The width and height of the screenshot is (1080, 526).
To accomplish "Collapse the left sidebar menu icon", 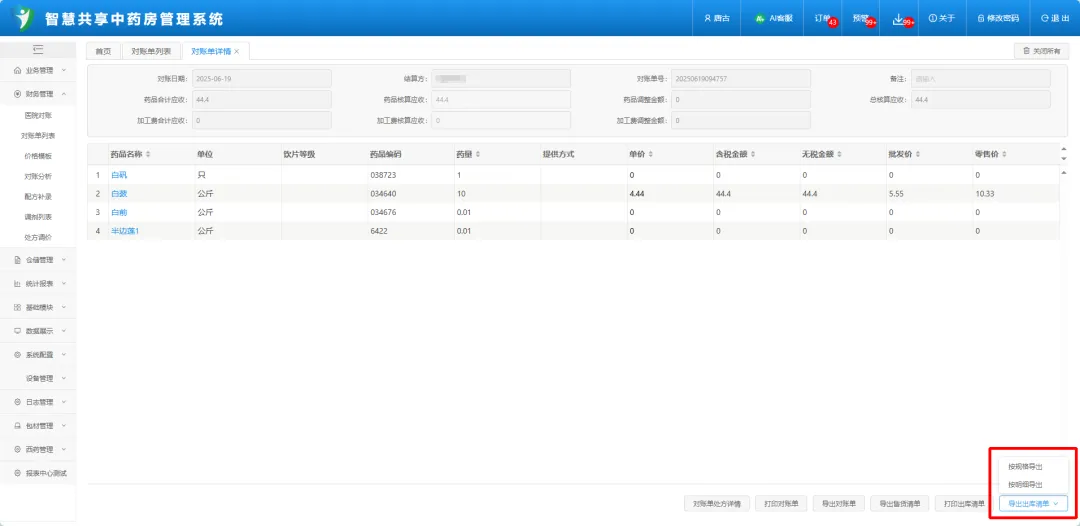I will 37,49.
